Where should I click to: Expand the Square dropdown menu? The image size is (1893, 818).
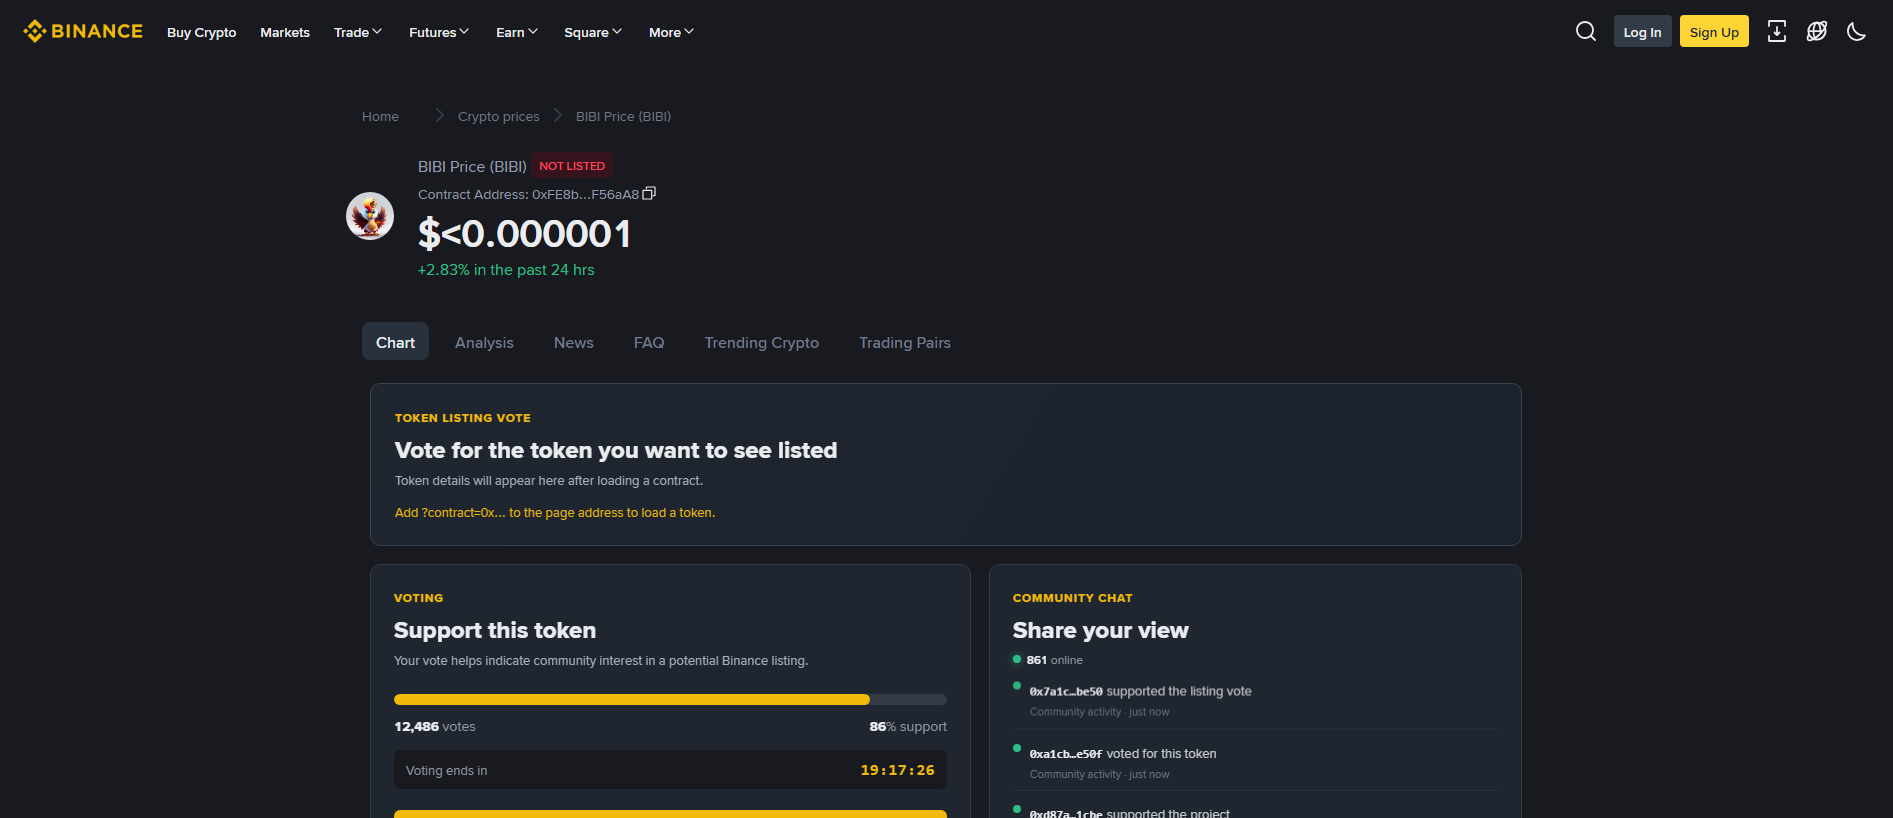(593, 32)
